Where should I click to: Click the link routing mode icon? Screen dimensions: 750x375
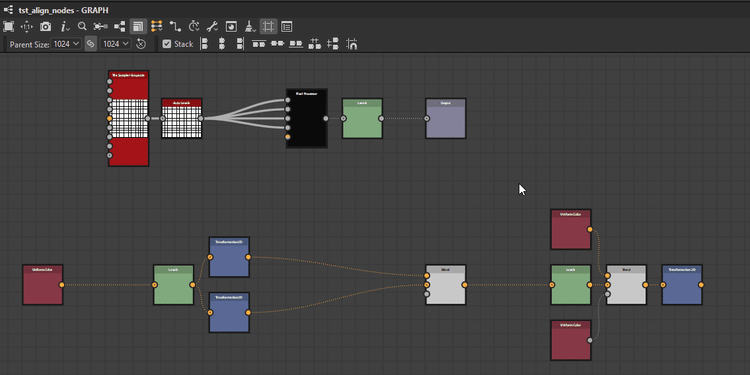click(x=175, y=26)
